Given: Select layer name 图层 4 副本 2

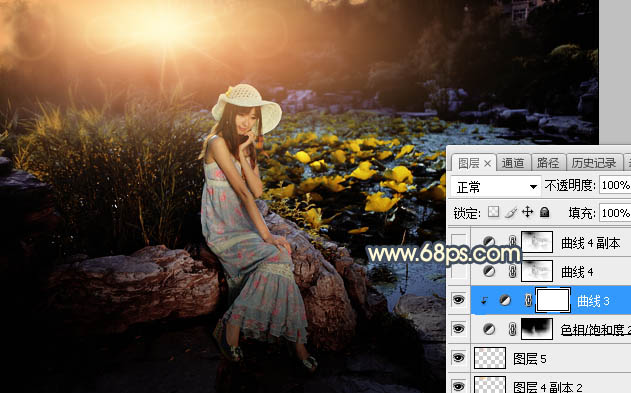Looking at the screenshot, I should click(548, 387).
